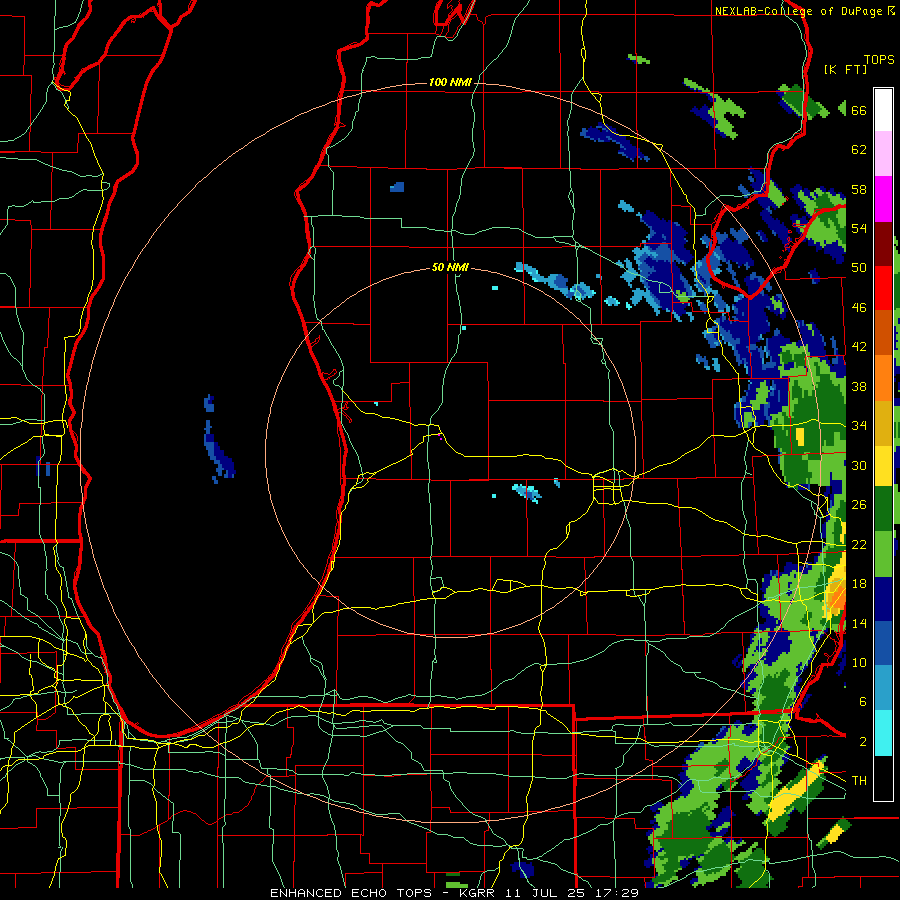
Task: Click the blue echo streak over Lake Michigan
Action: [218, 451]
